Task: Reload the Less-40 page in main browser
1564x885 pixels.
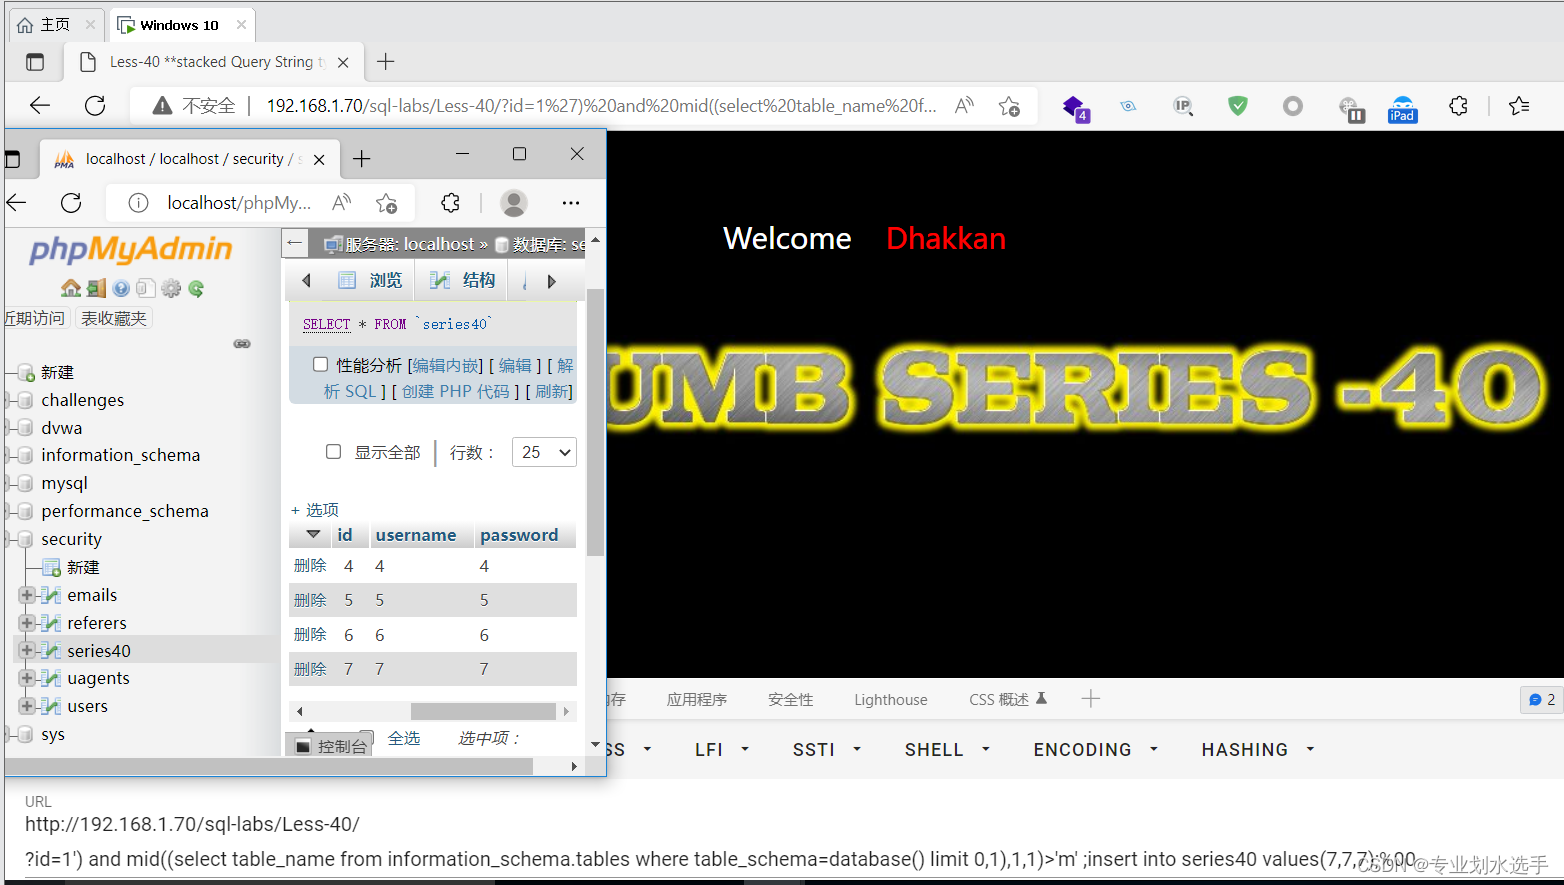Action: 95,105
